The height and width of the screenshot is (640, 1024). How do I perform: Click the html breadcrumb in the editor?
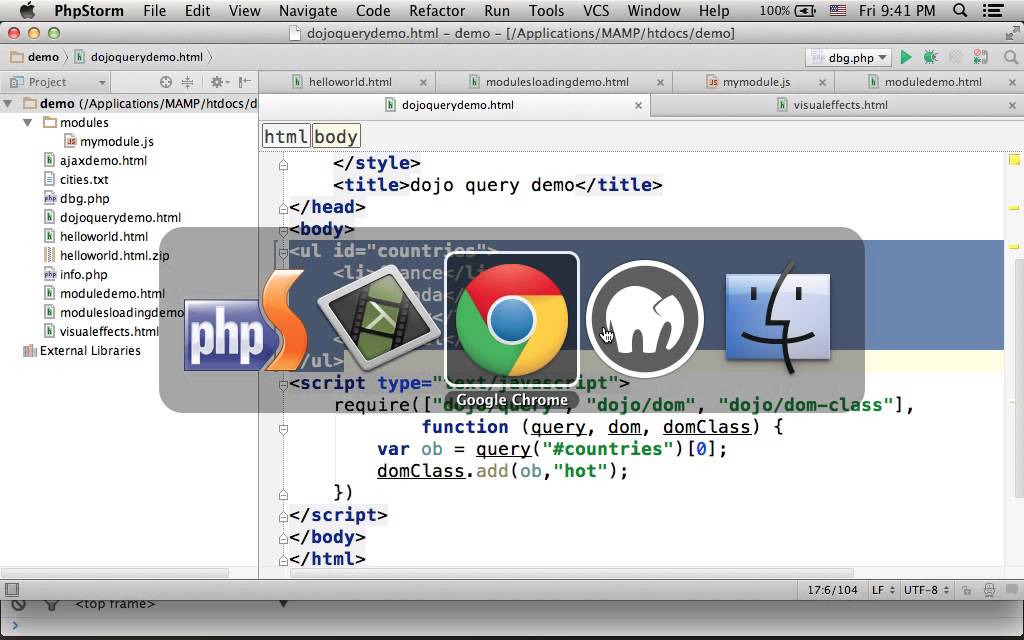point(286,136)
